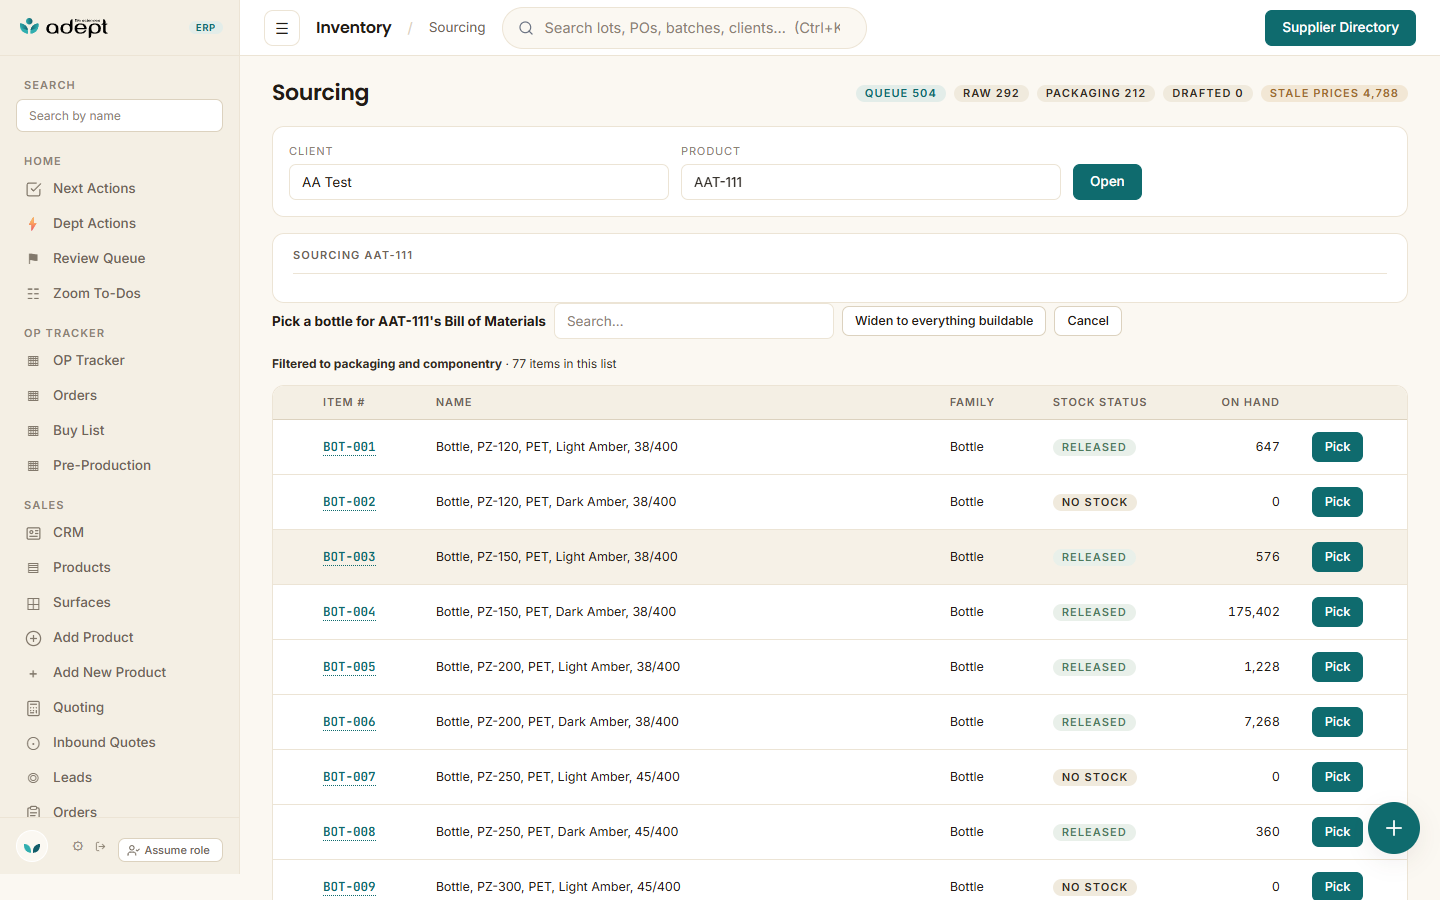Click the Quoting calculator icon
Screen dimensions: 1440x900
click(33, 708)
